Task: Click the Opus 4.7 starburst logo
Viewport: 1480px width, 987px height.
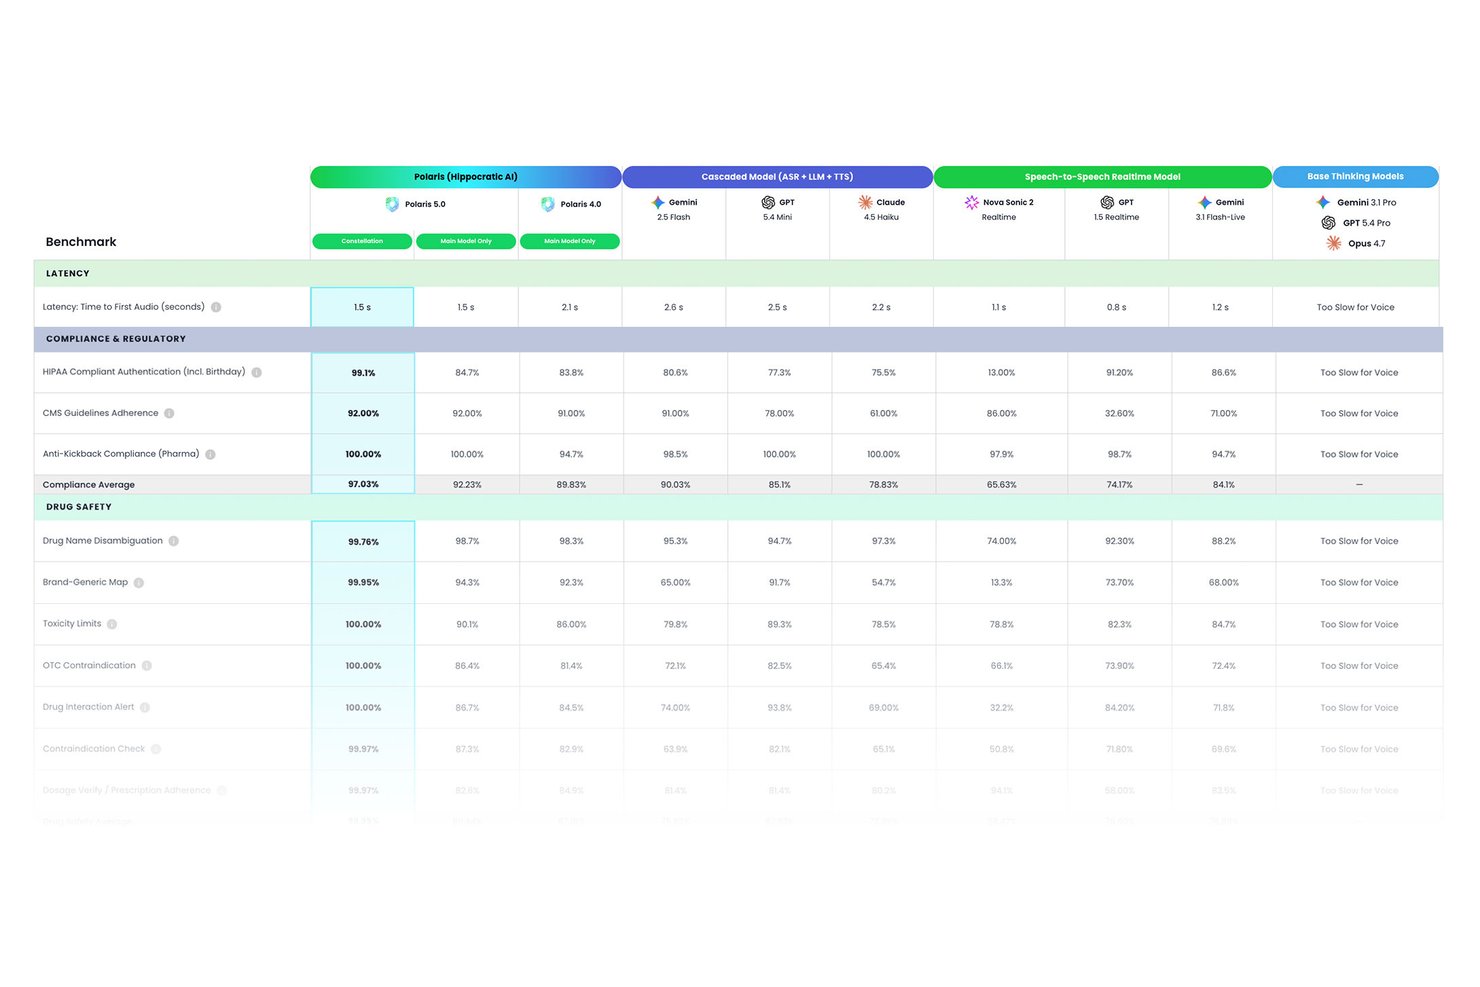Action: 1334,243
